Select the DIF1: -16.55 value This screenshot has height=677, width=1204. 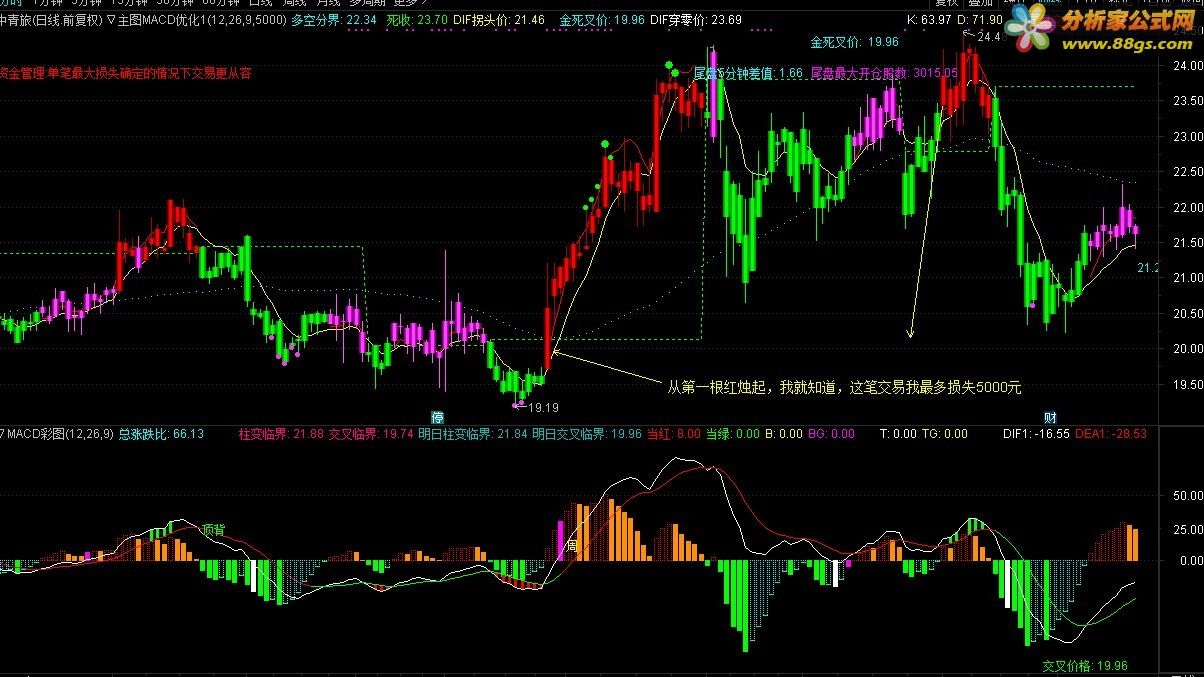[x=1037, y=434]
